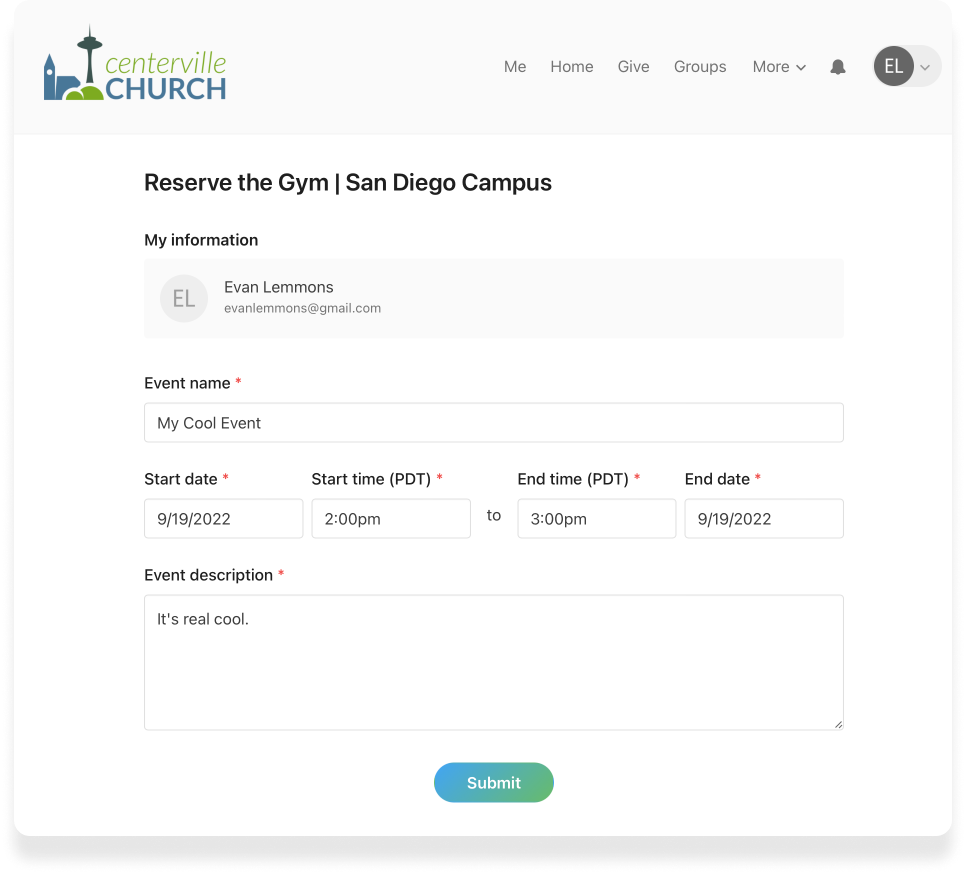Click Evan Lemmons profile avatar circle
966x874 pixels.
(184, 298)
